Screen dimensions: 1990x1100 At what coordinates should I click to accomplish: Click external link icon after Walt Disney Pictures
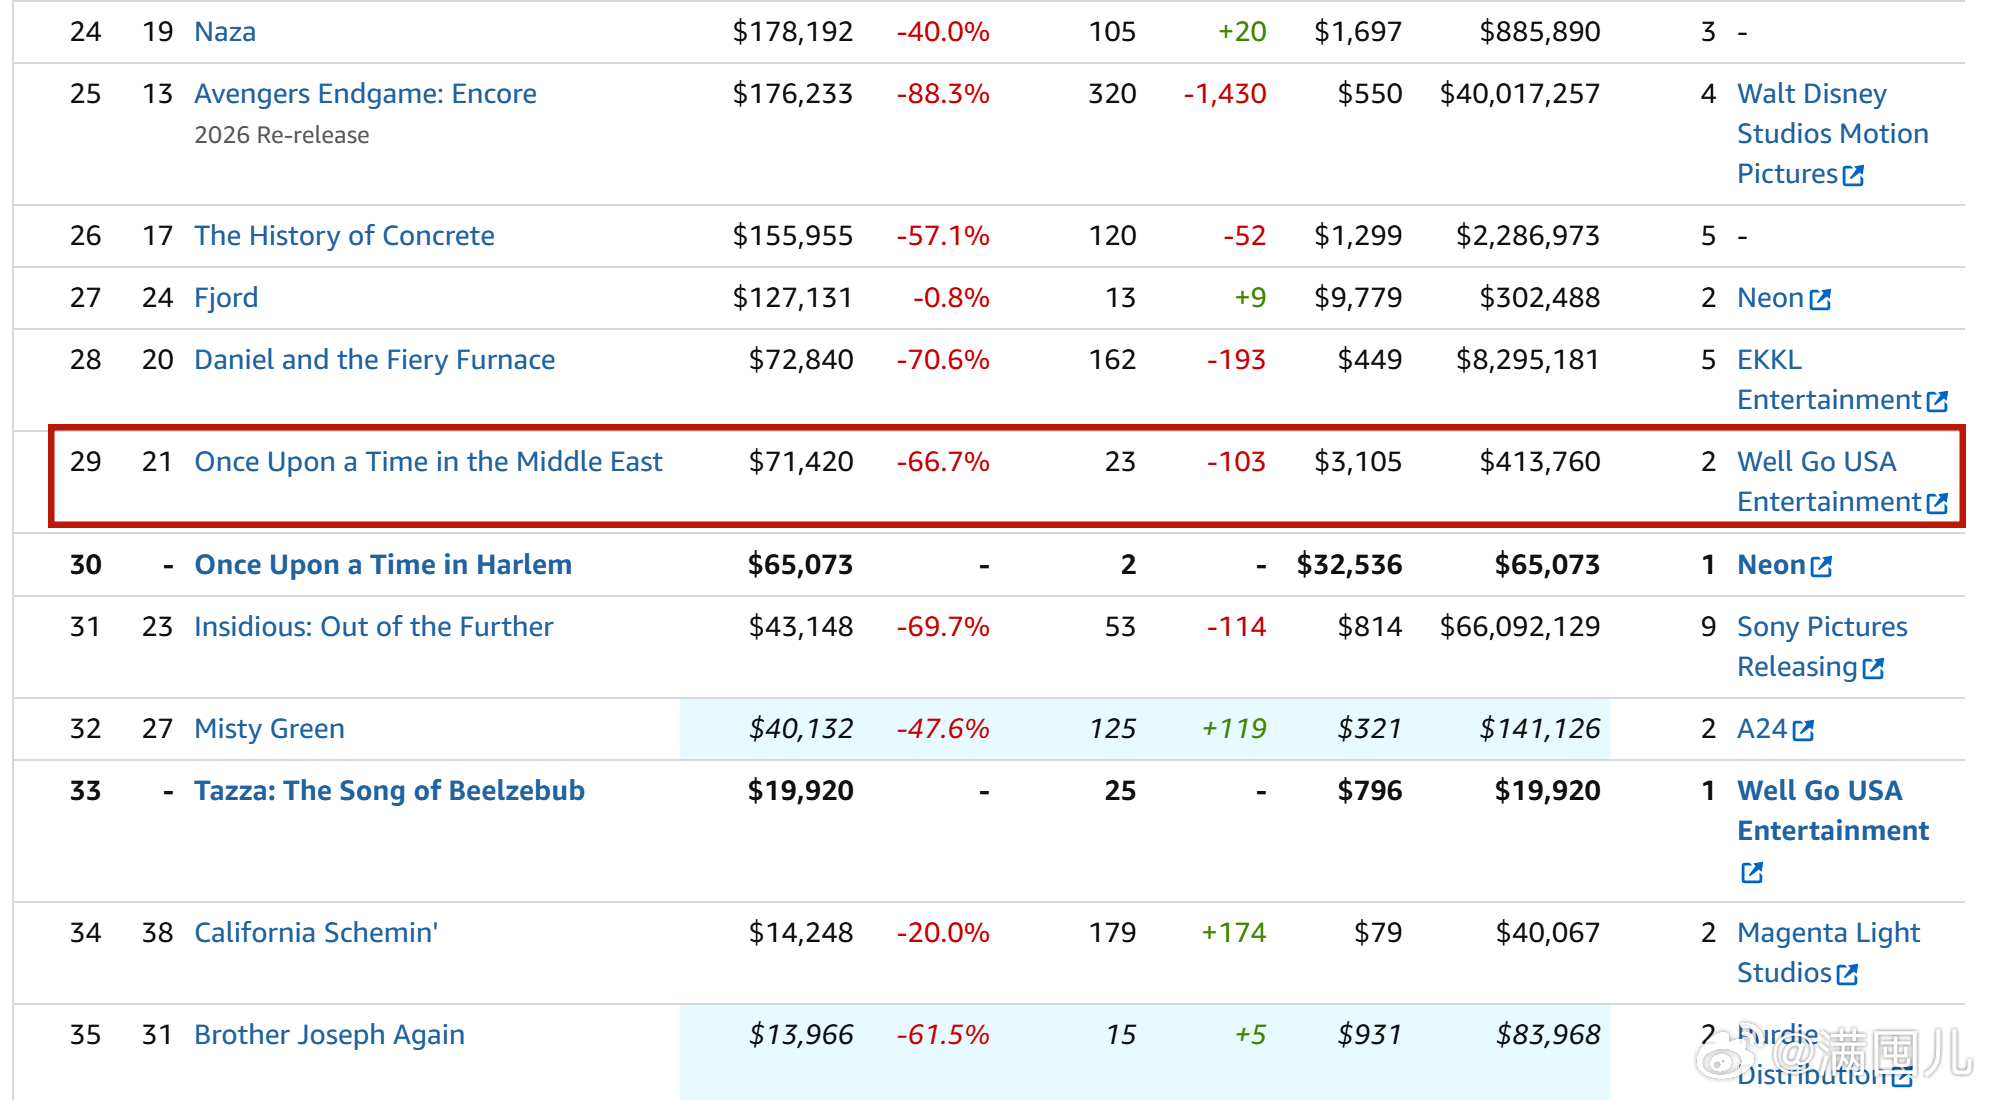(1853, 176)
